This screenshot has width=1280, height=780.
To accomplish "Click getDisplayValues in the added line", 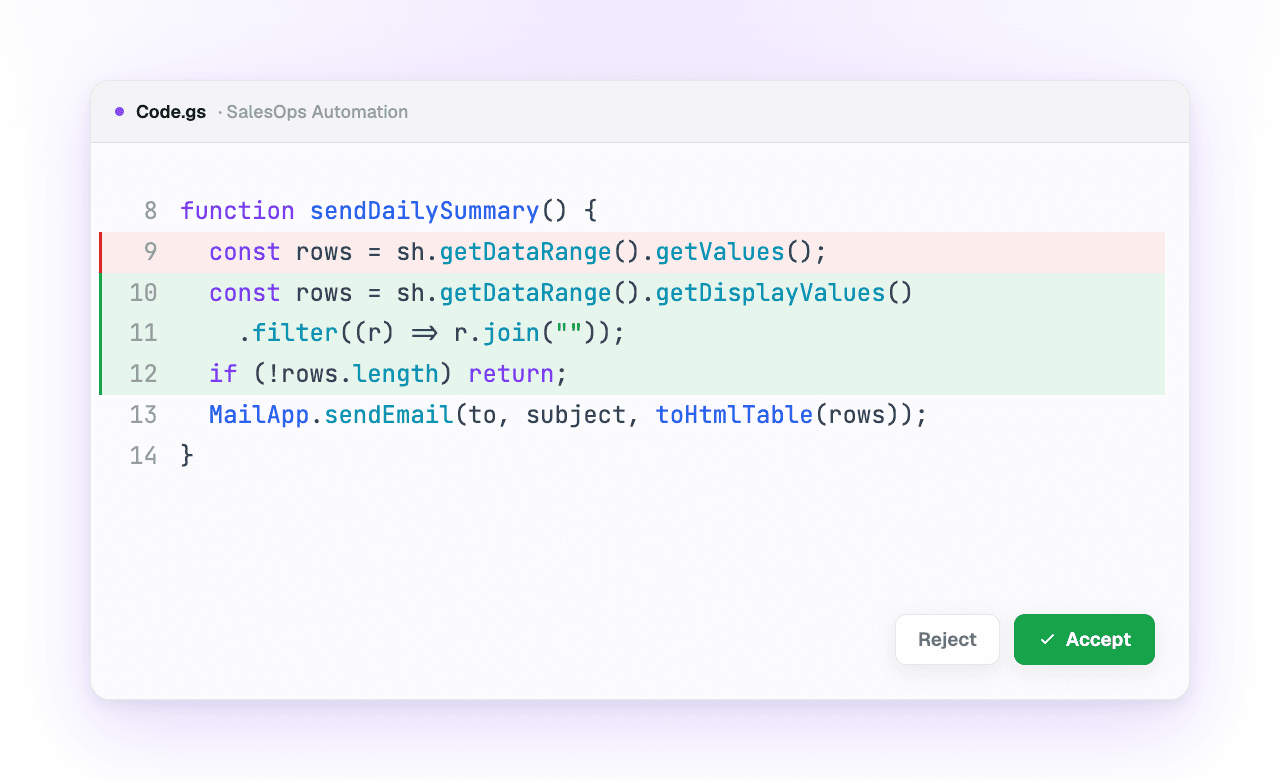I will pos(770,293).
